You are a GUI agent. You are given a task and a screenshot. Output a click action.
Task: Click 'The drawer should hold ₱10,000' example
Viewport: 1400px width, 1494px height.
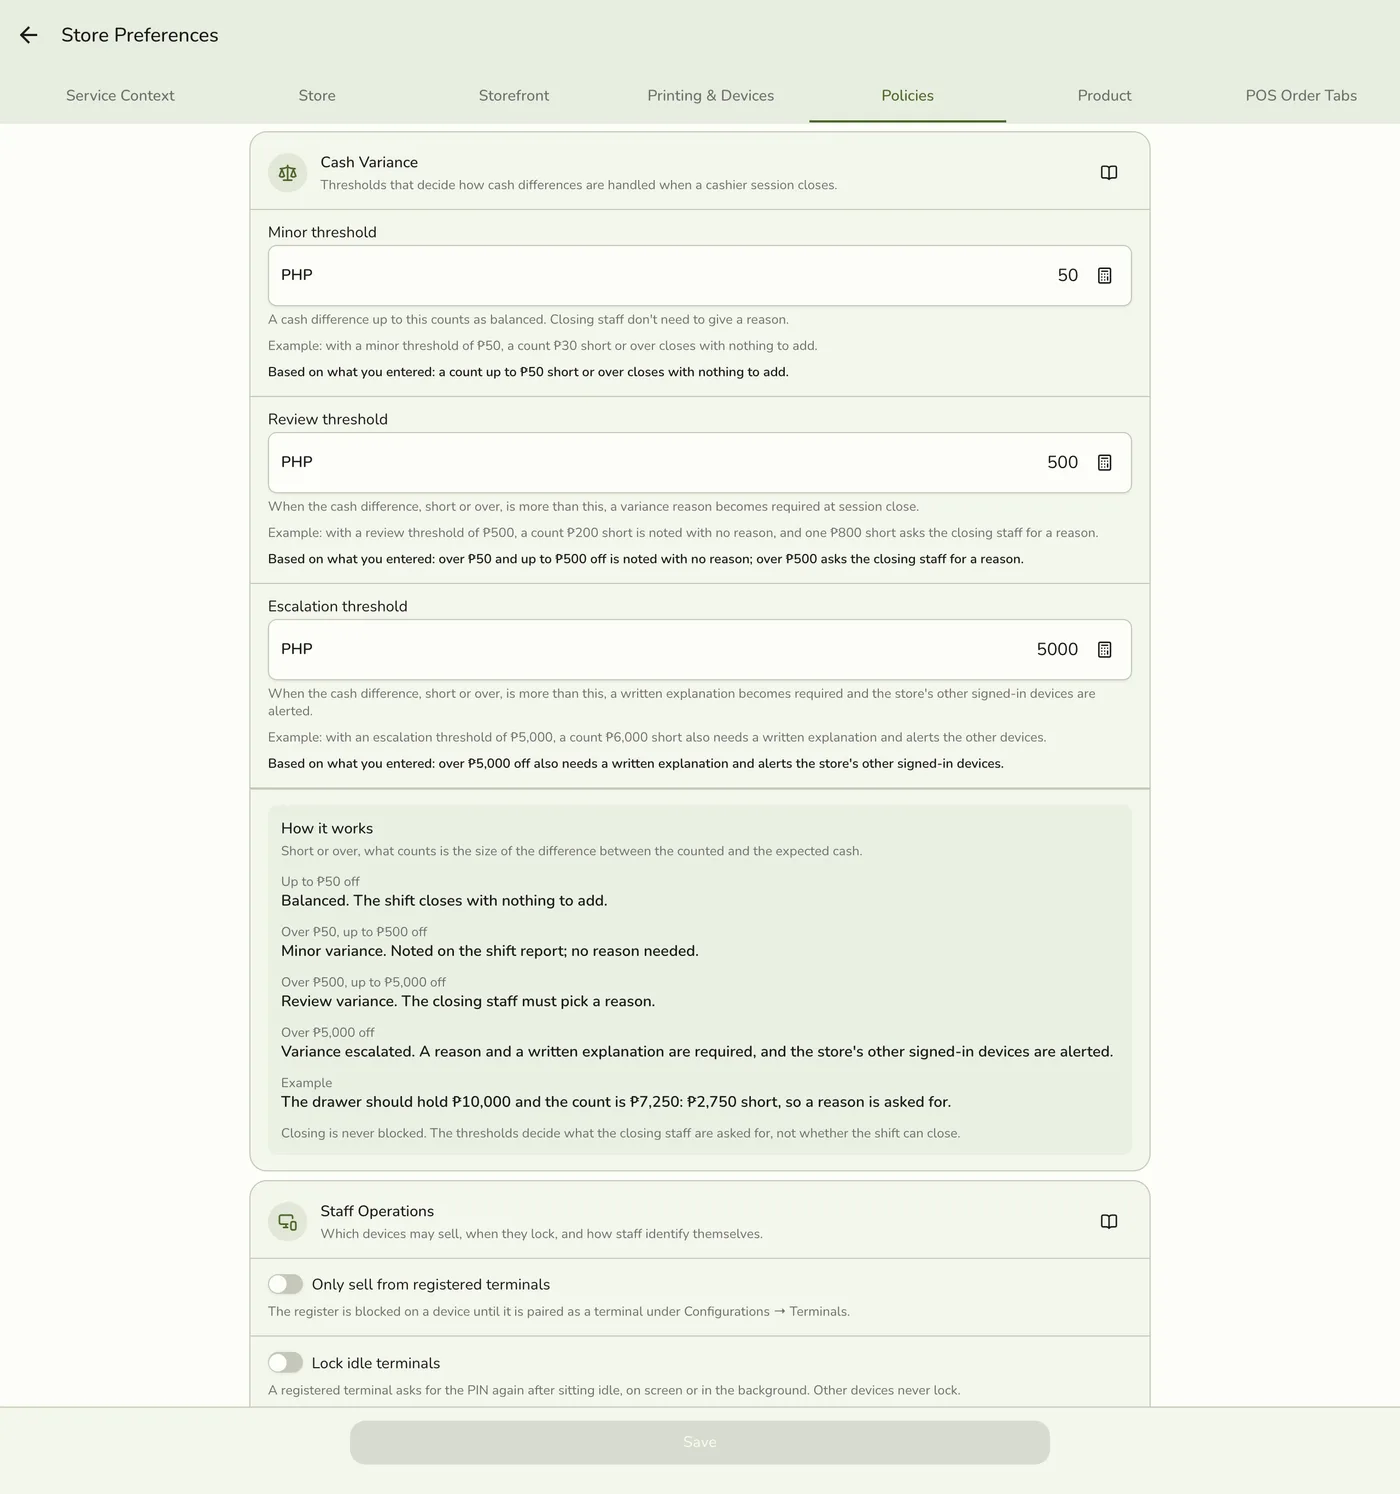616,1102
